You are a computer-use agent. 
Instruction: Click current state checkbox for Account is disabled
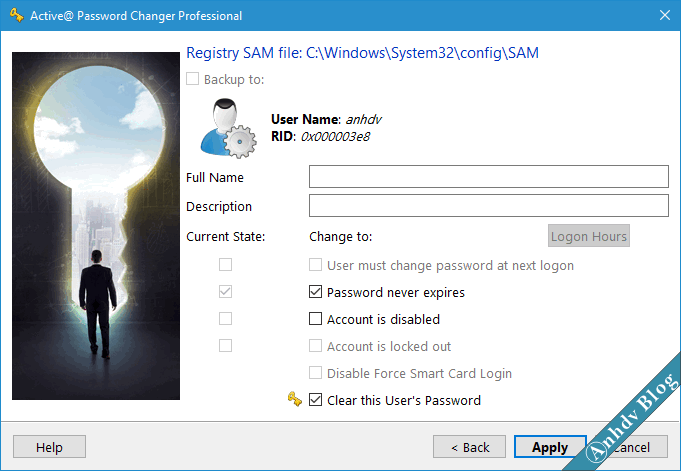(x=225, y=318)
